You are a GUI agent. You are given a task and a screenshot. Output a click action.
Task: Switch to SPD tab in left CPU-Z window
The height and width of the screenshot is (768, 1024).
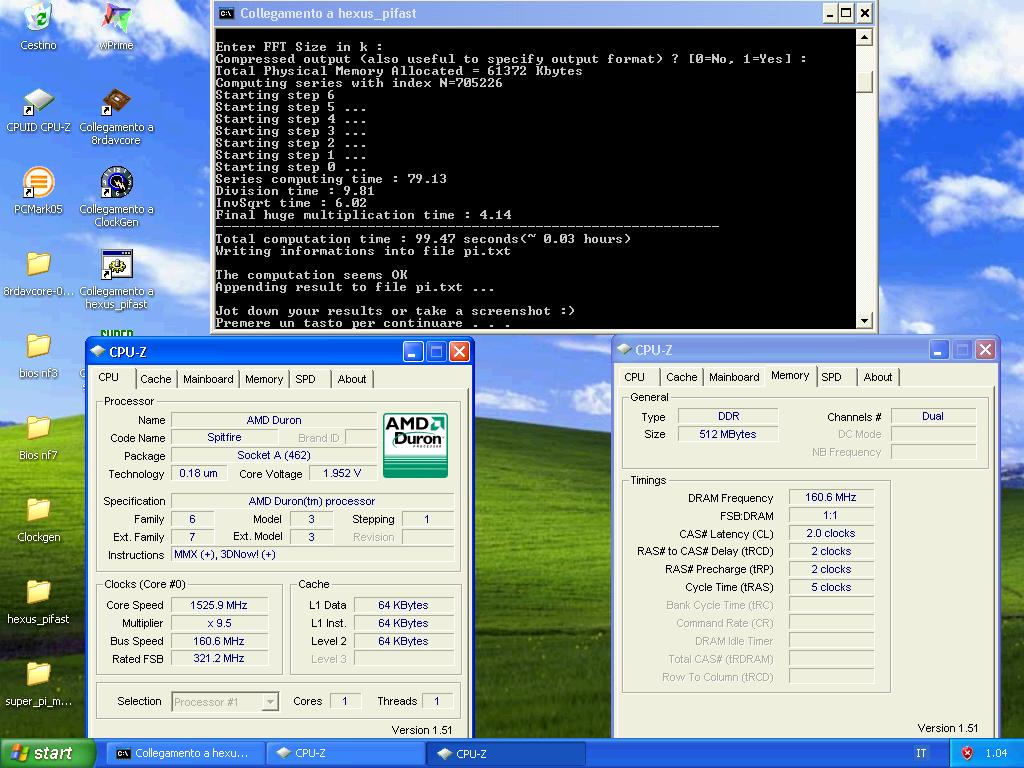pyautogui.click(x=305, y=379)
